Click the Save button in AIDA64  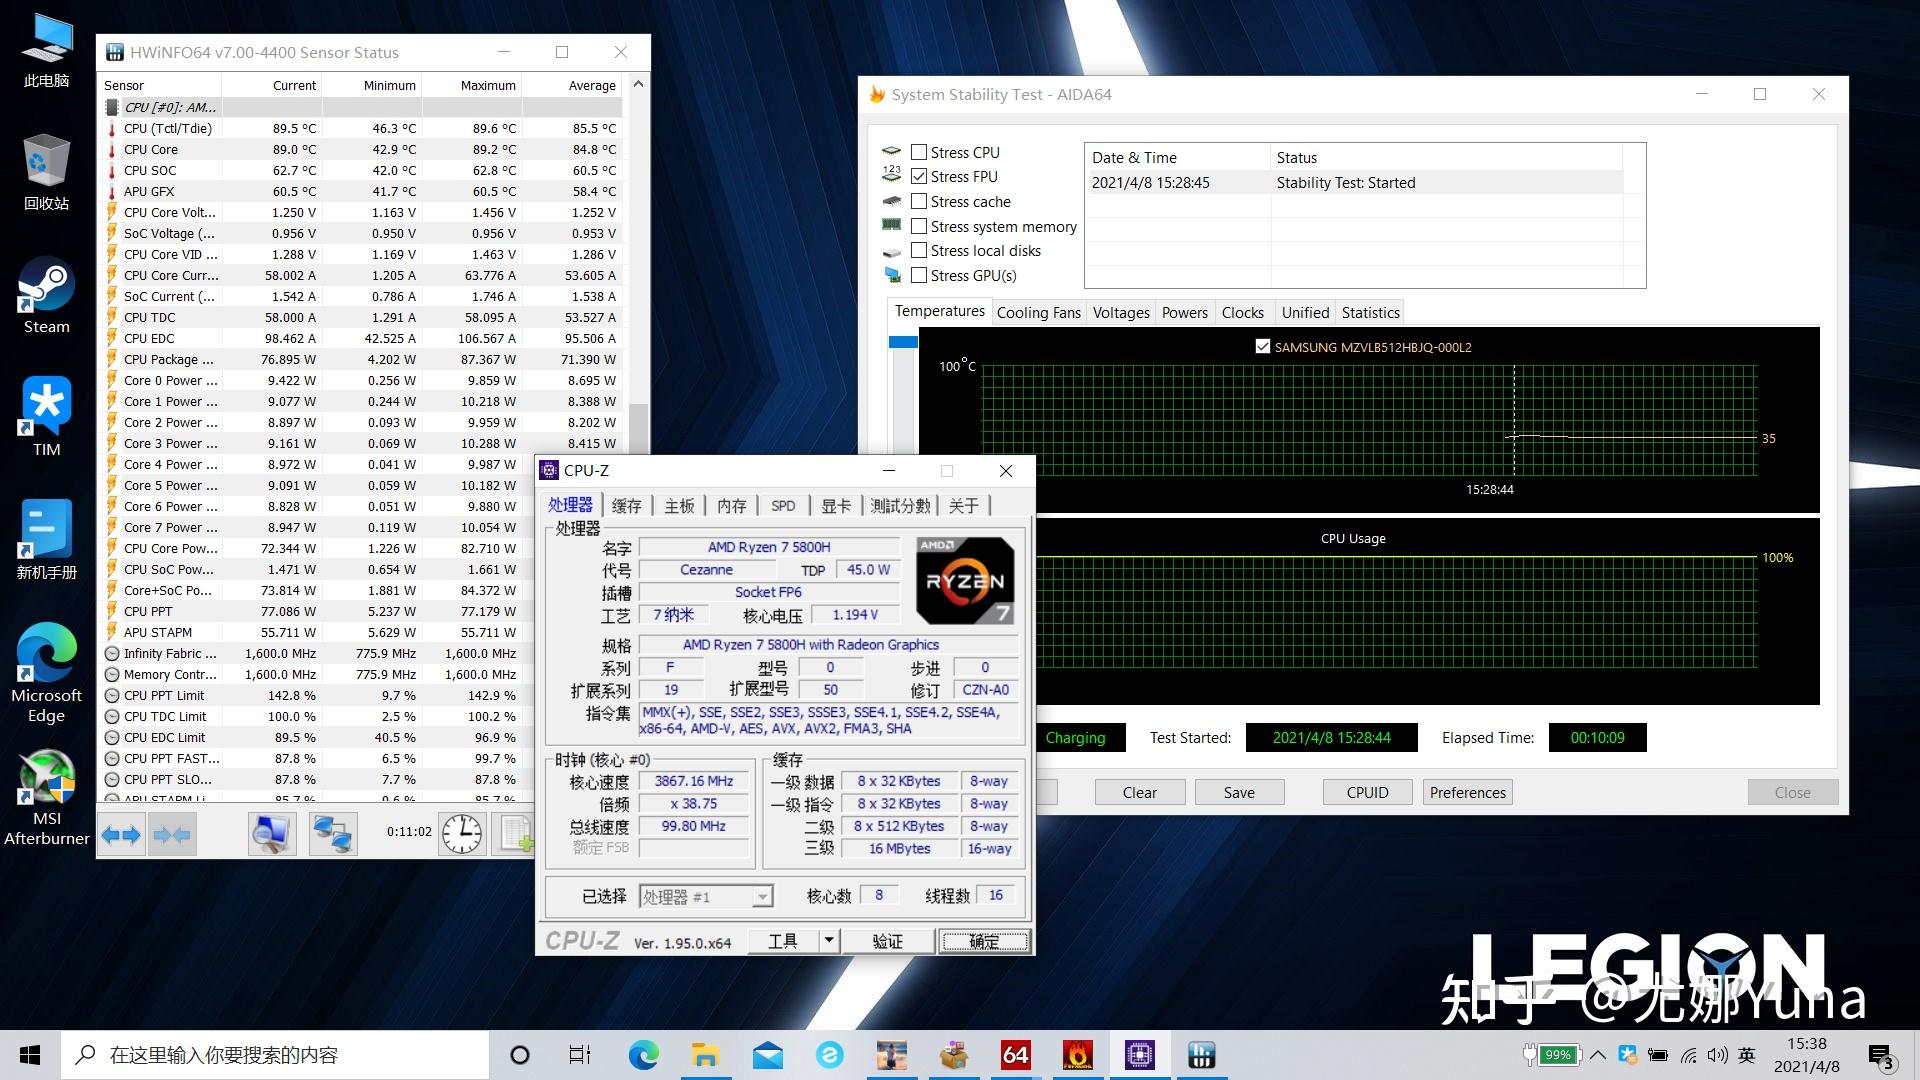click(1239, 793)
